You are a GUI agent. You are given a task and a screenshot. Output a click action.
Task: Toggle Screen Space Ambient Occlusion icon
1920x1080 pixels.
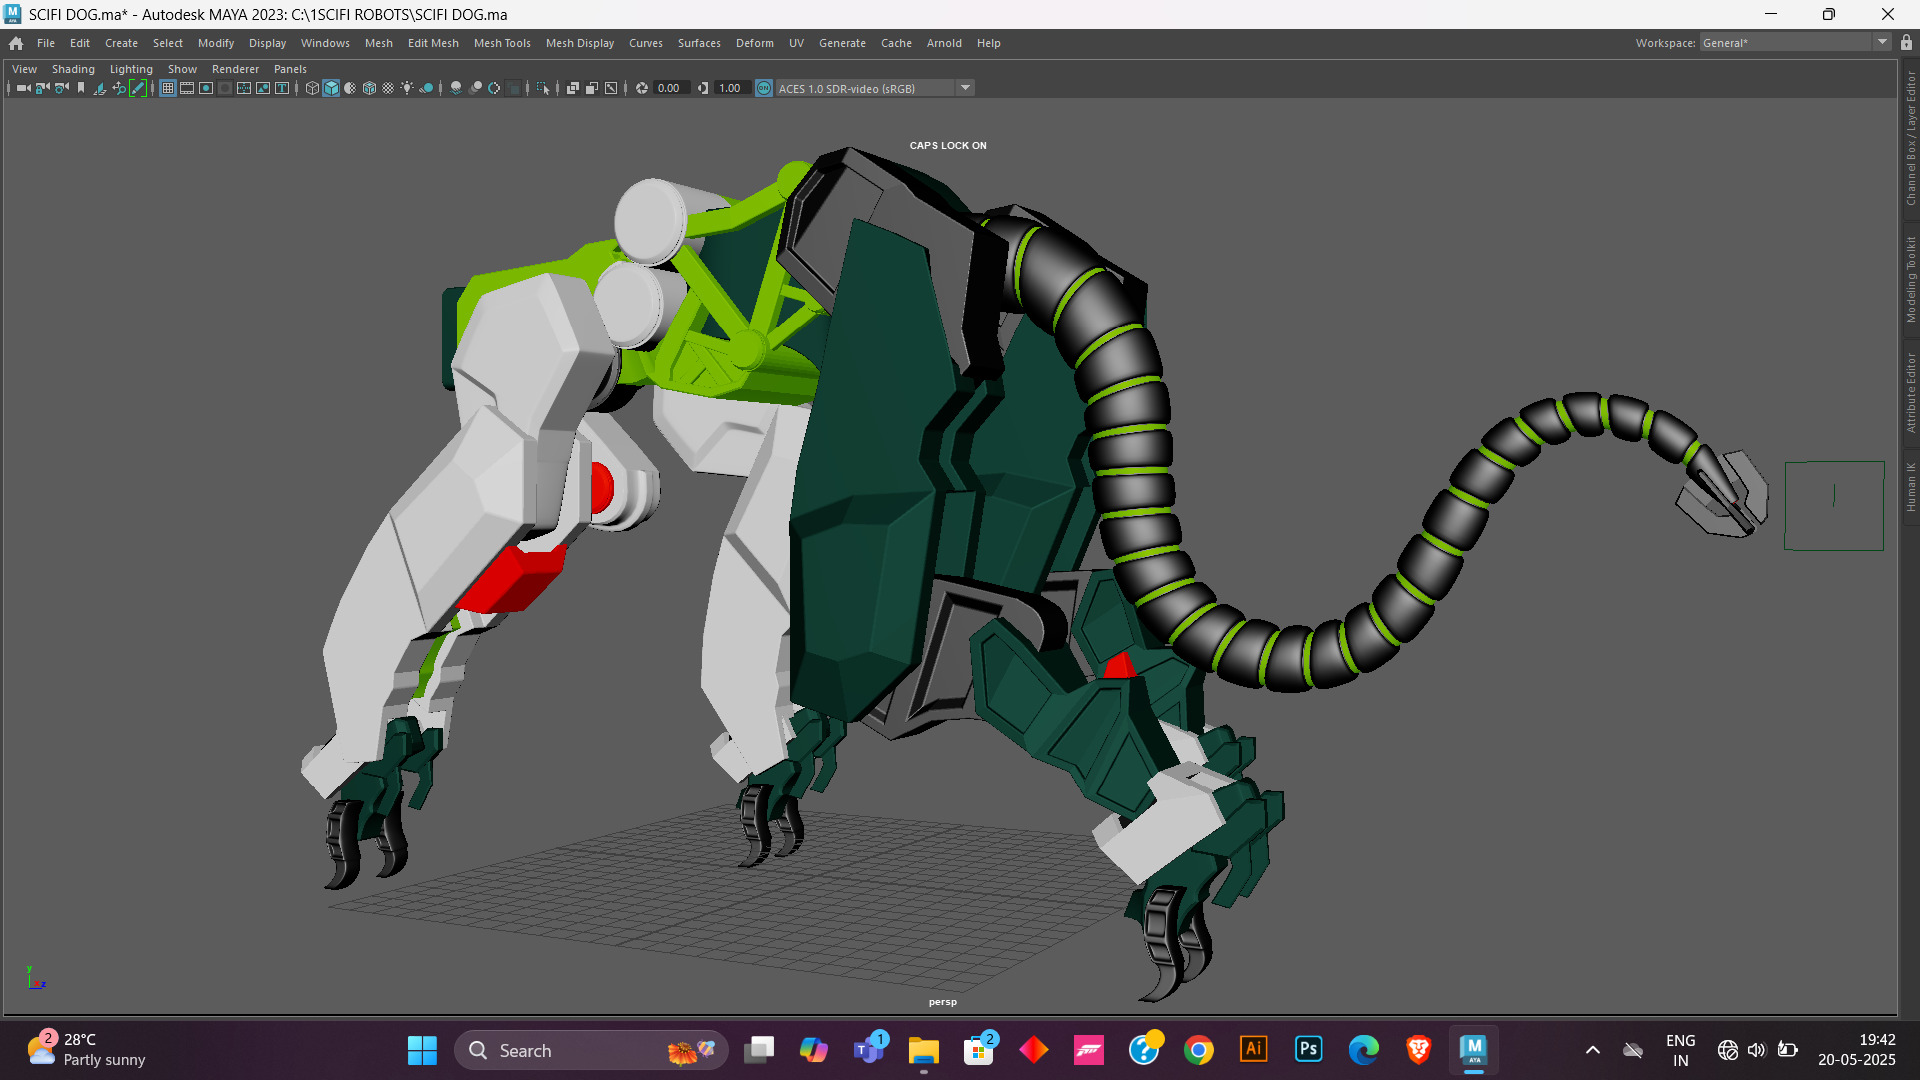pyautogui.click(x=456, y=88)
